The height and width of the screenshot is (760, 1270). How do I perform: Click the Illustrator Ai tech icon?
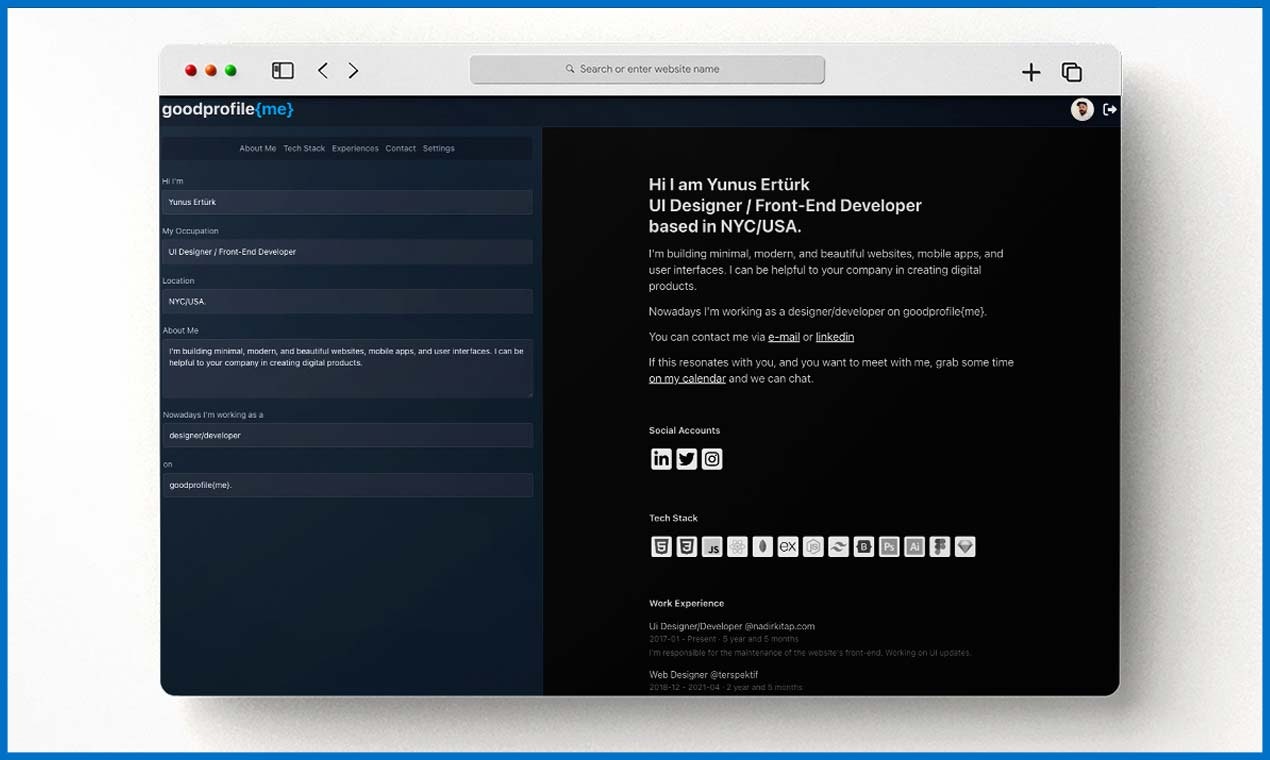click(914, 547)
